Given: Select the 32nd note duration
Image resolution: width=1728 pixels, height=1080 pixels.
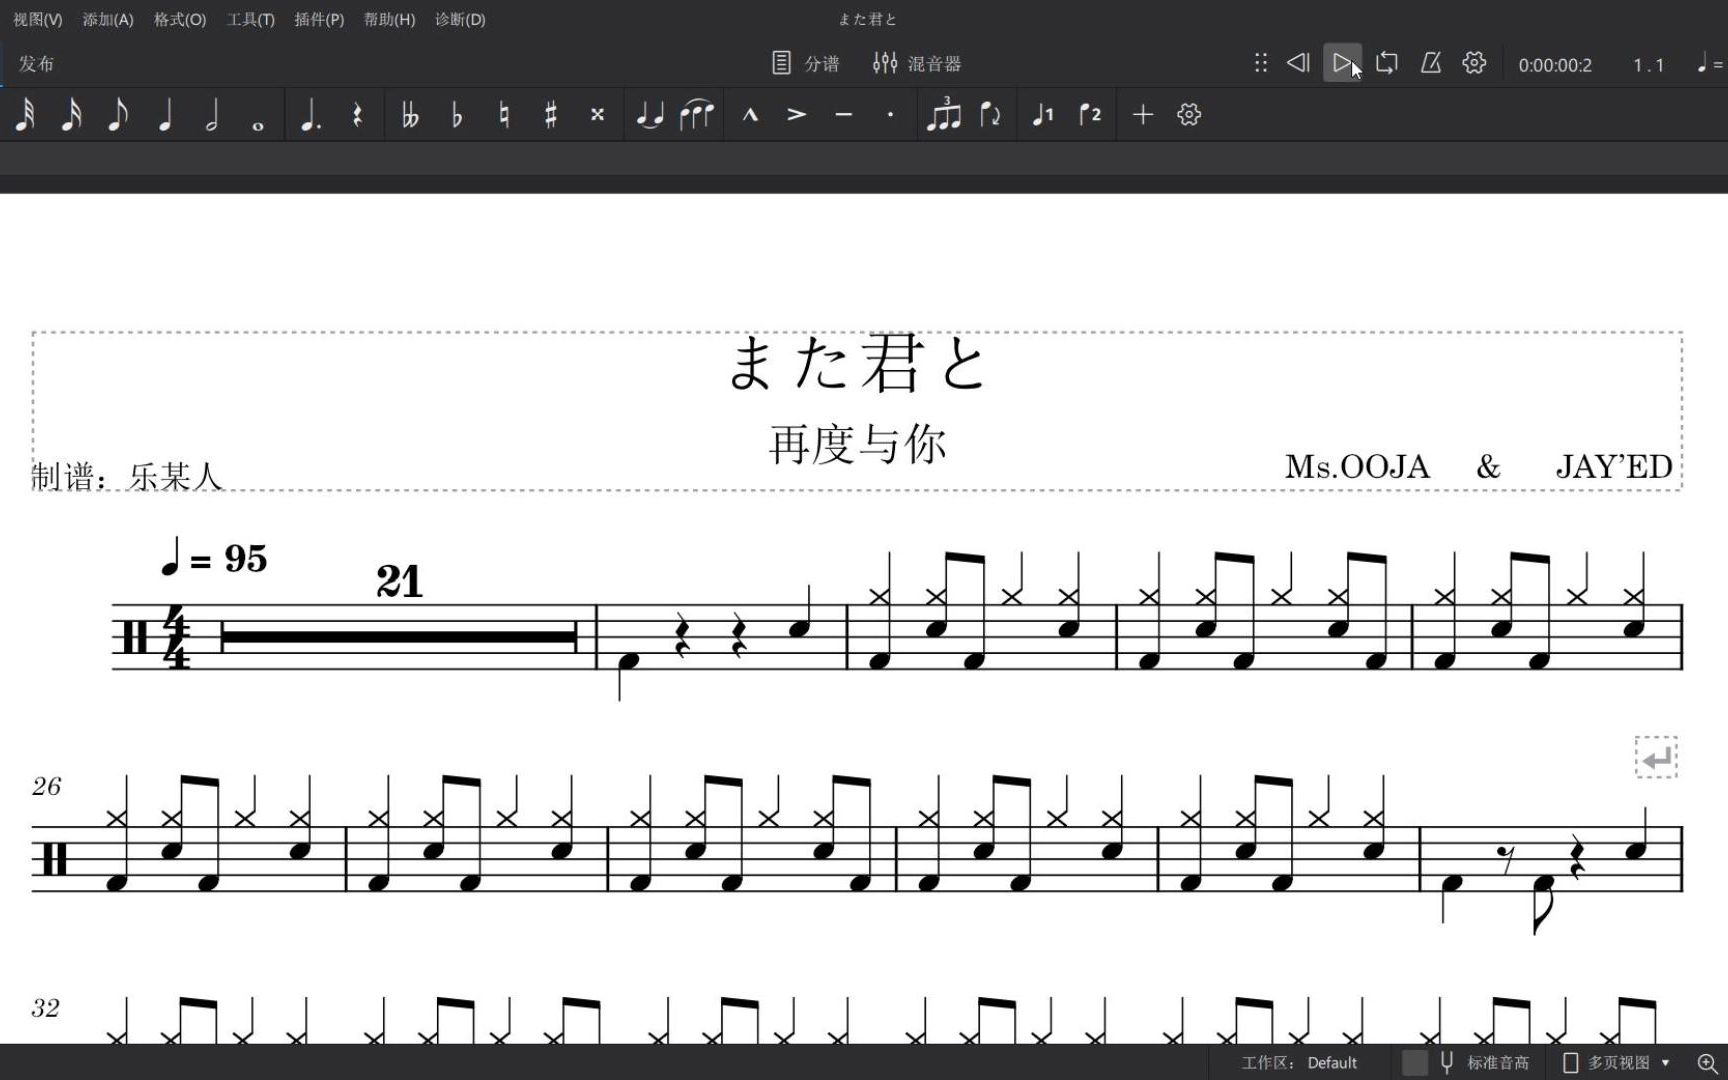Looking at the screenshot, I should point(24,115).
